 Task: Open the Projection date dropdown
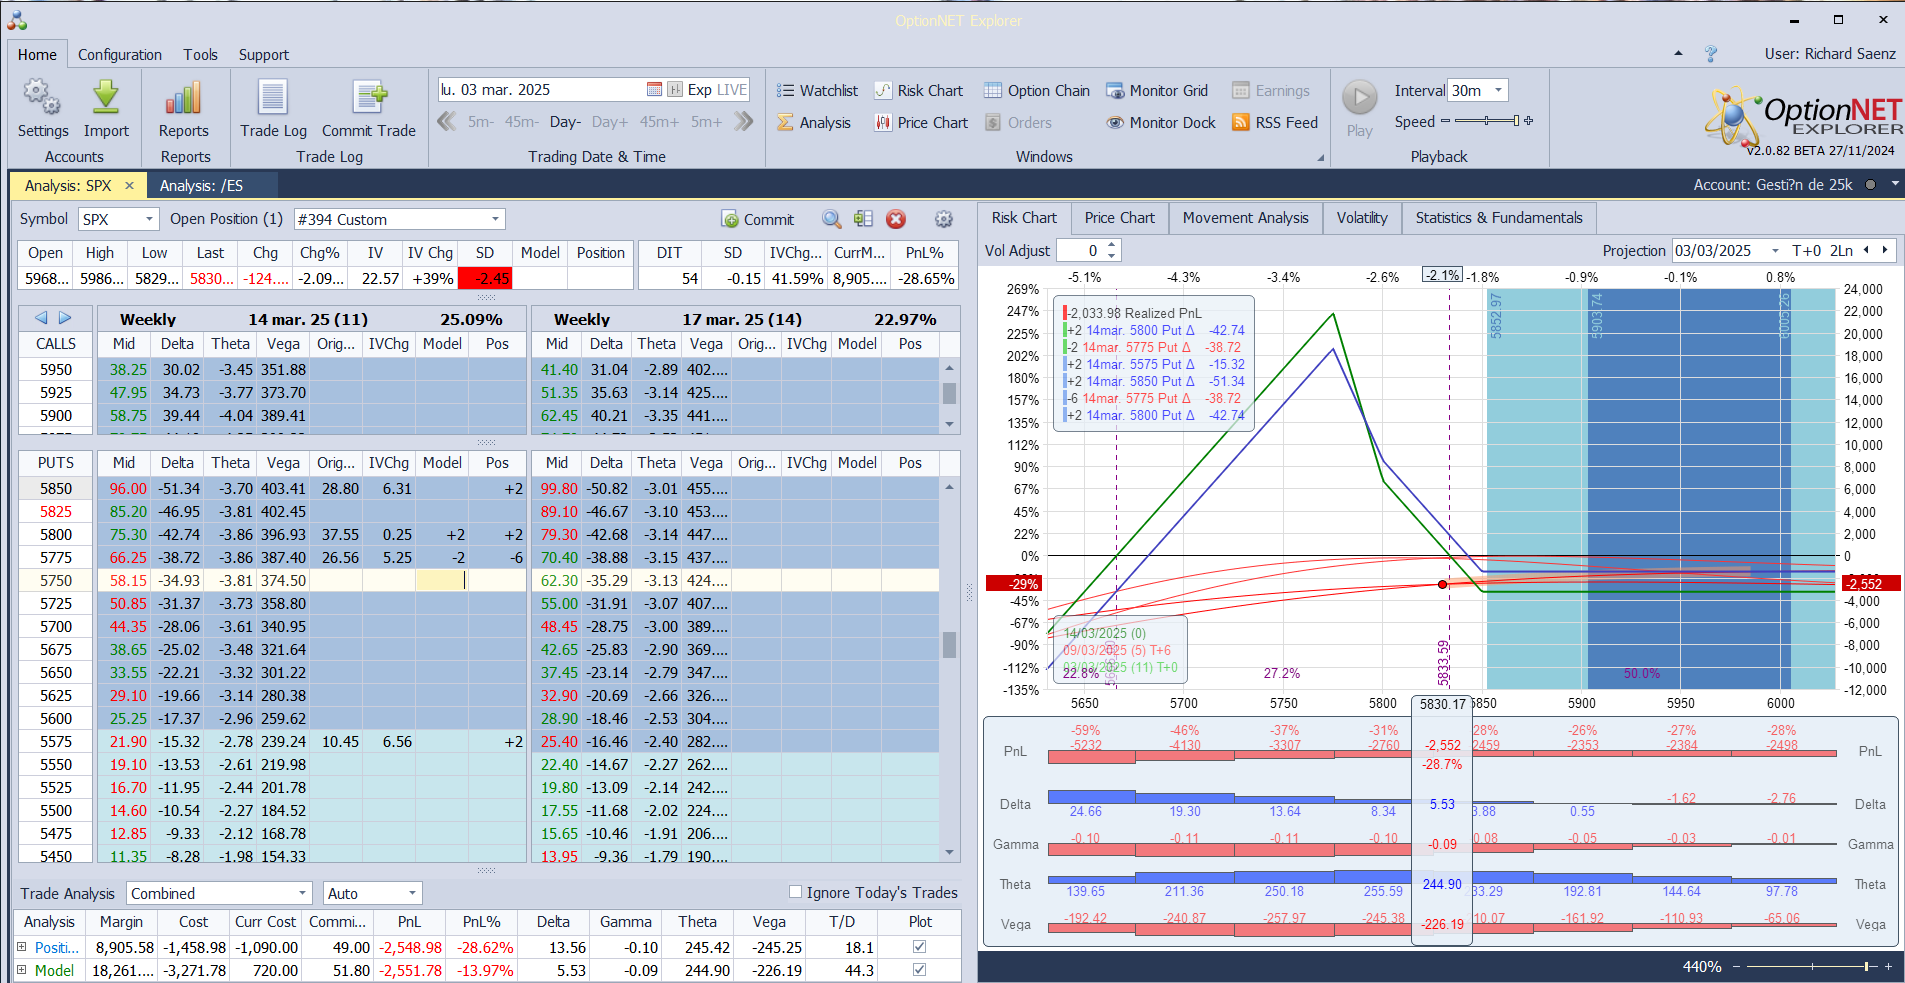(1775, 251)
